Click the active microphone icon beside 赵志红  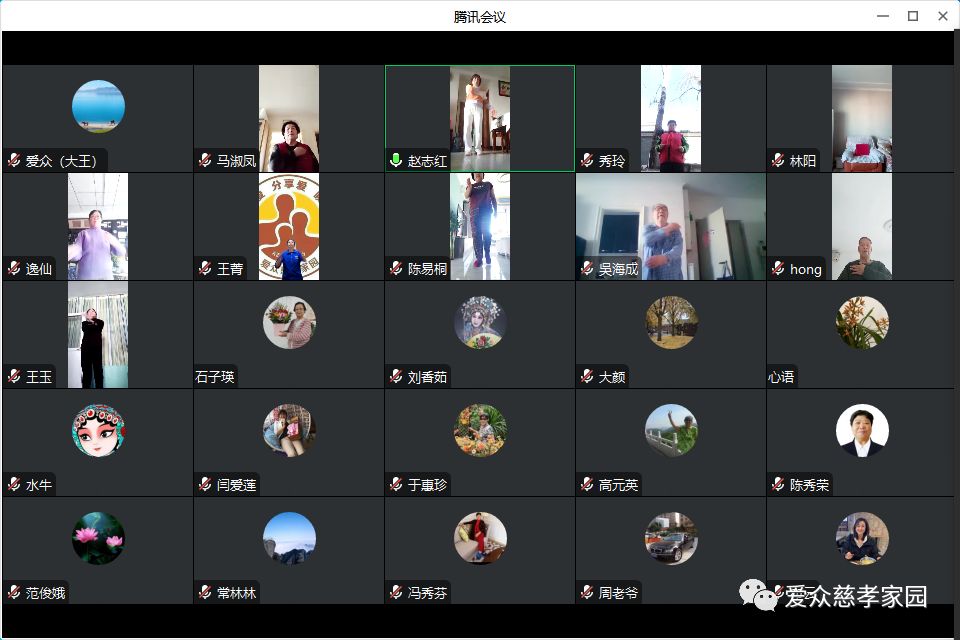397,161
